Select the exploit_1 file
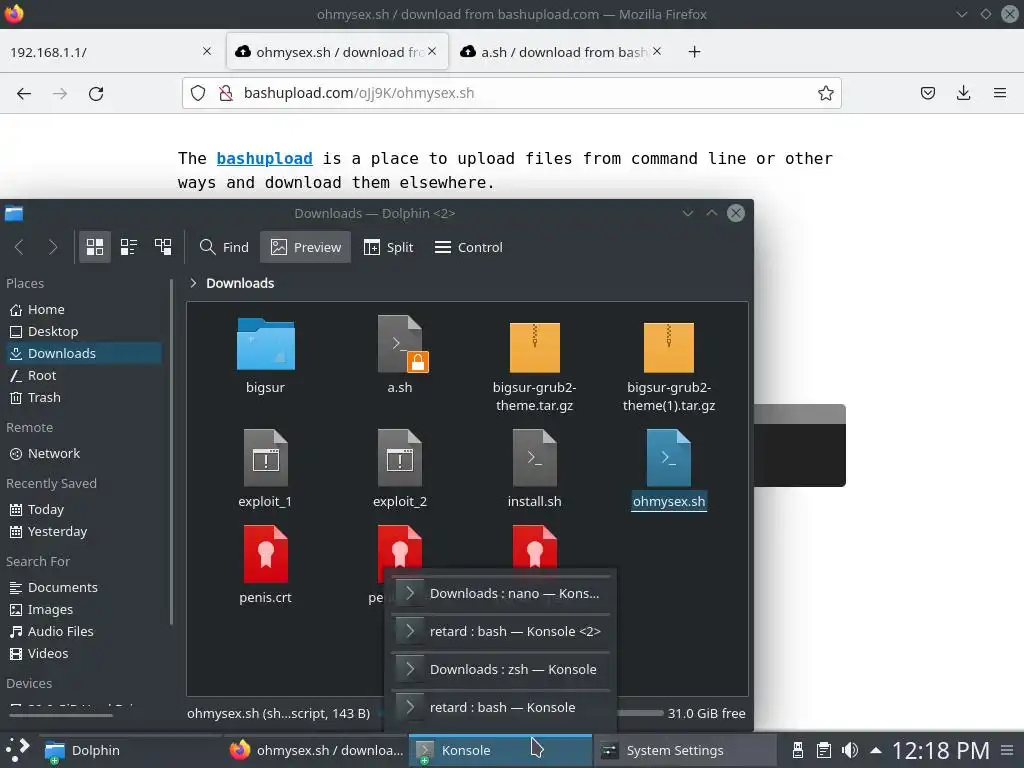This screenshot has height=768, width=1024. coord(265,470)
